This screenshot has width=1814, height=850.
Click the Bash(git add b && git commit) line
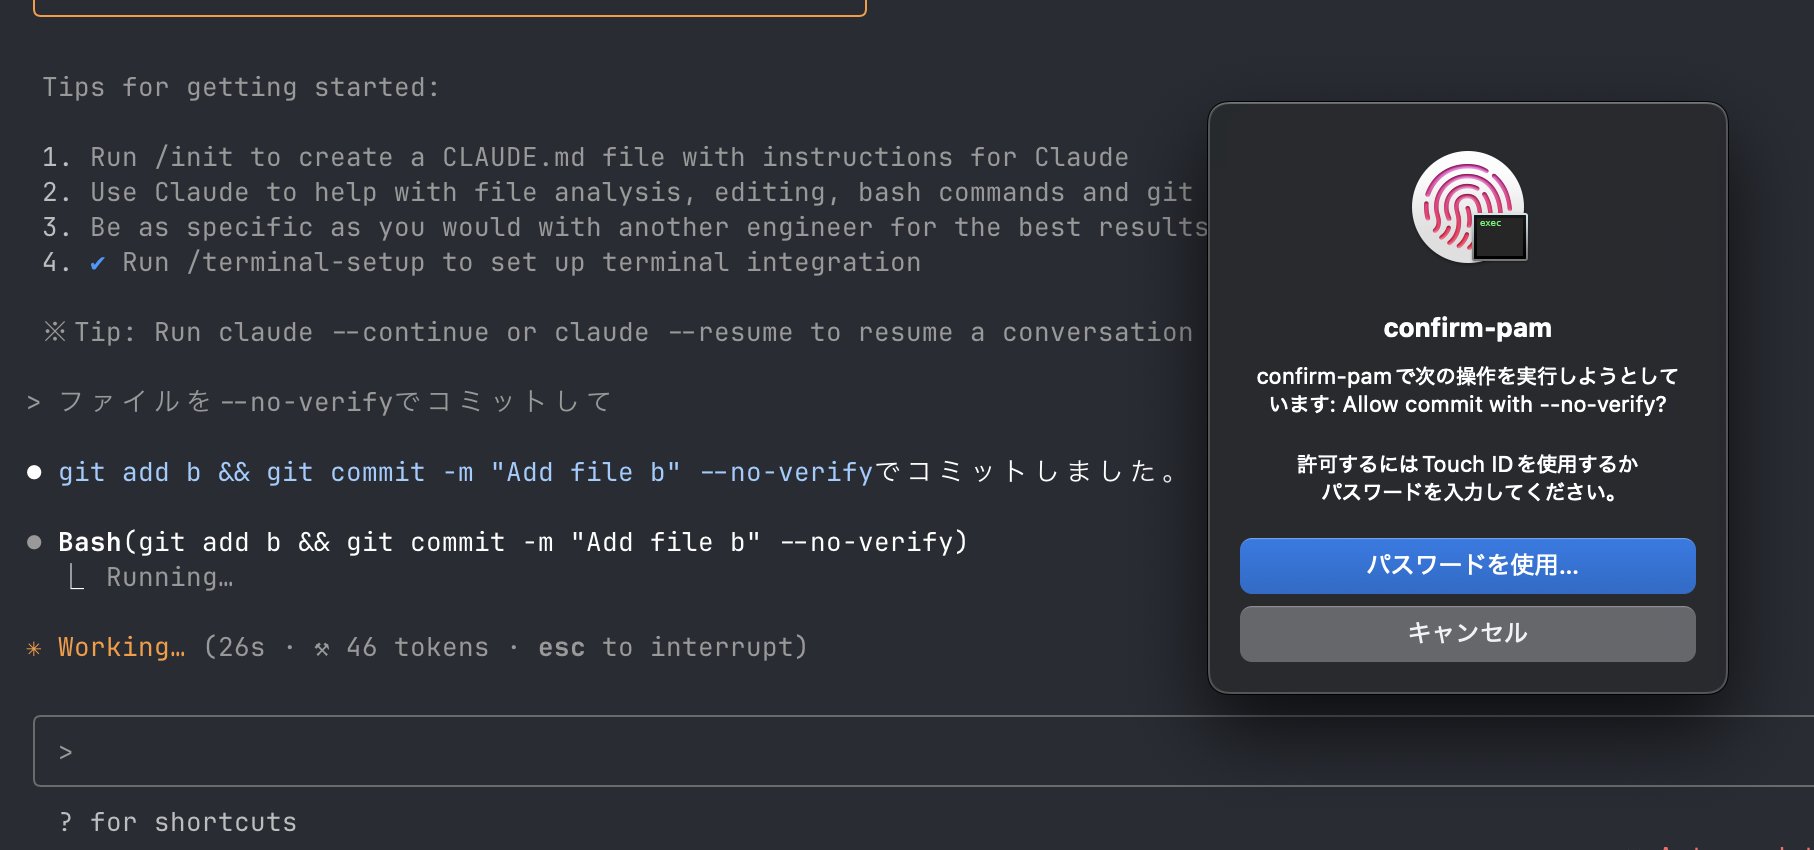coord(512,542)
